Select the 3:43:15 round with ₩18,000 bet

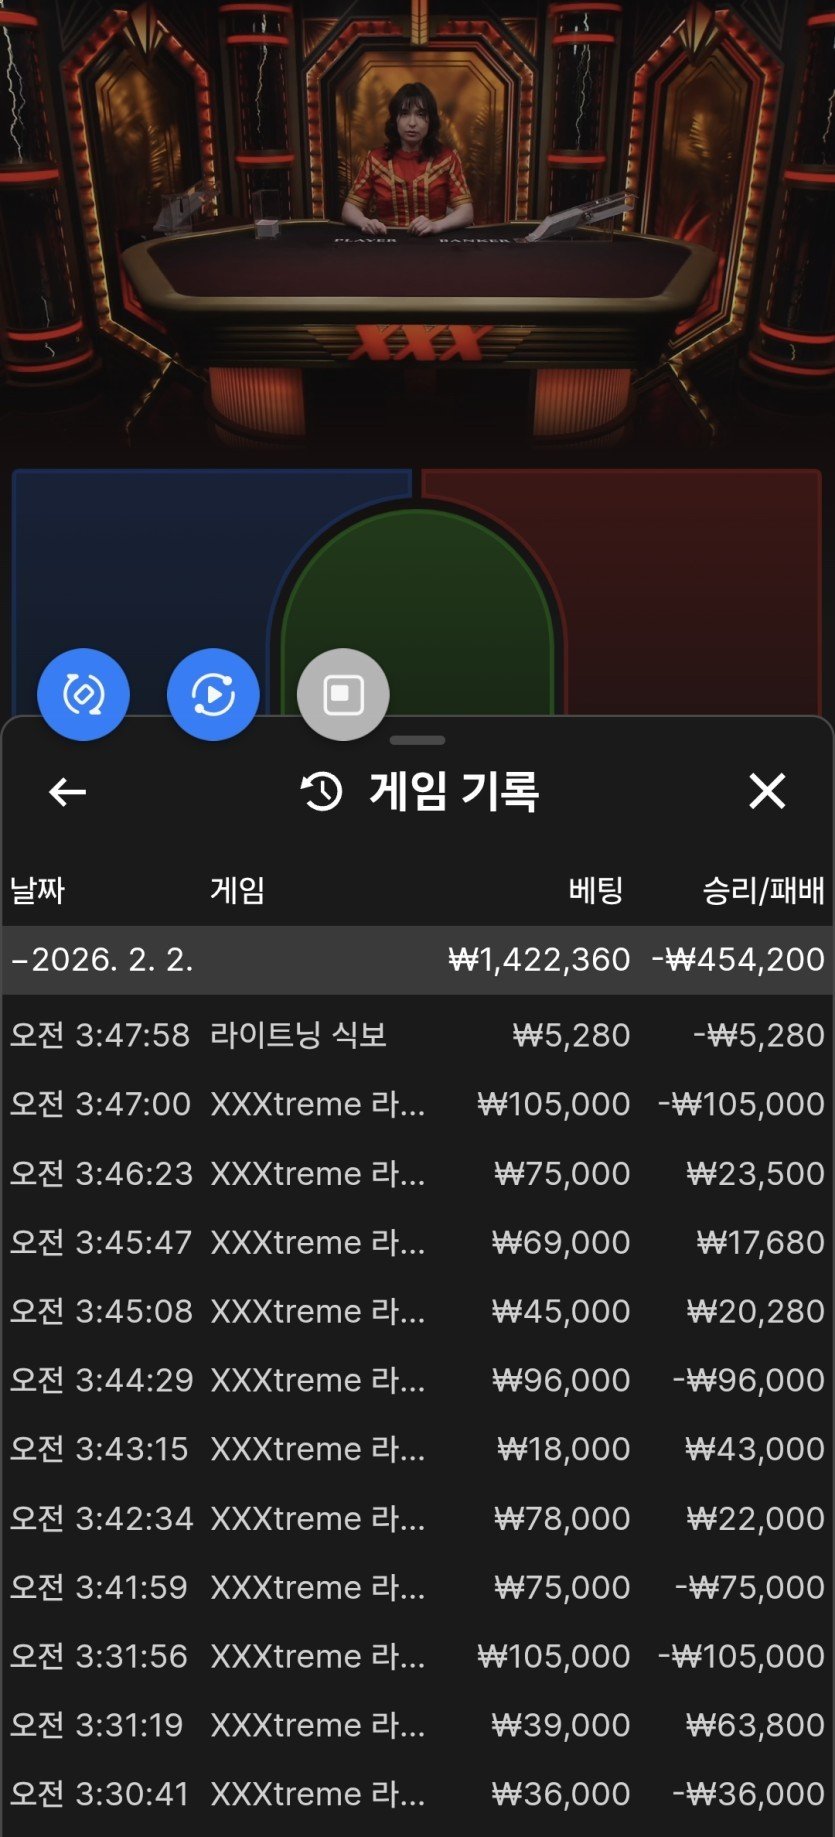coord(417,1449)
